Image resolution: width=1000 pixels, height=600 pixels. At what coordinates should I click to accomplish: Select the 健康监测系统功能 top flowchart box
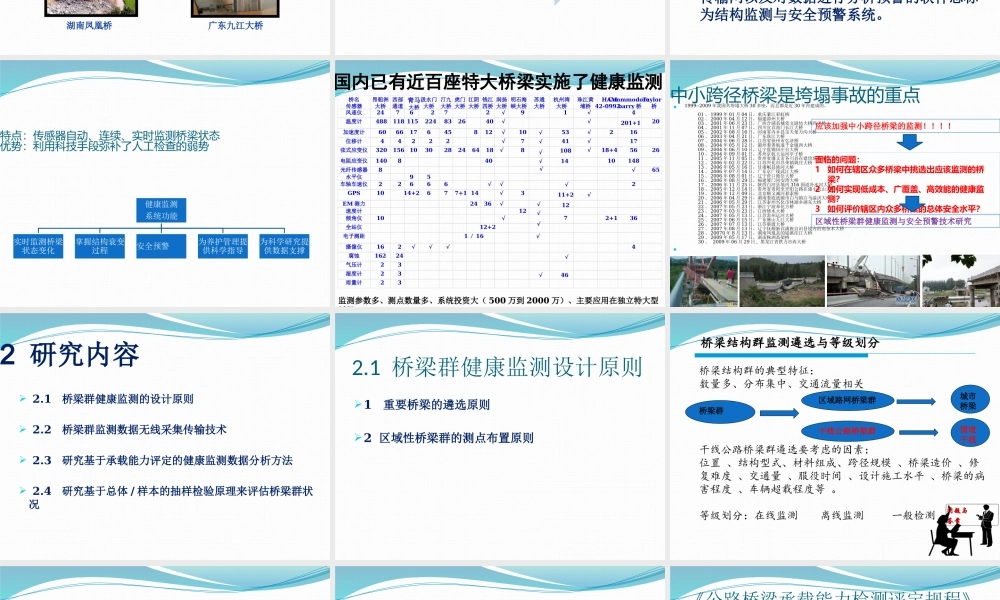pyautogui.click(x=162, y=210)
